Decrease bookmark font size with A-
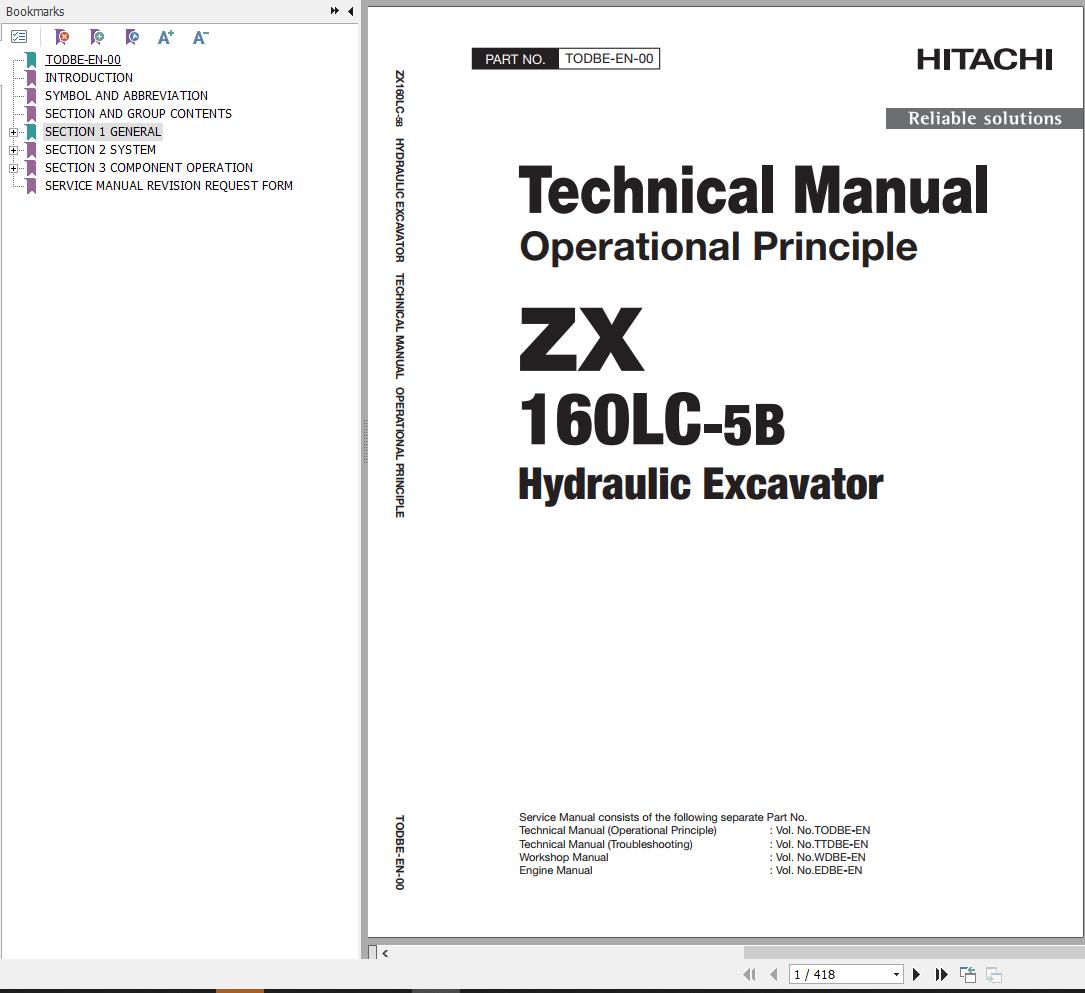The height and width of the screenshot is (993, 1085). pos(201,37)
